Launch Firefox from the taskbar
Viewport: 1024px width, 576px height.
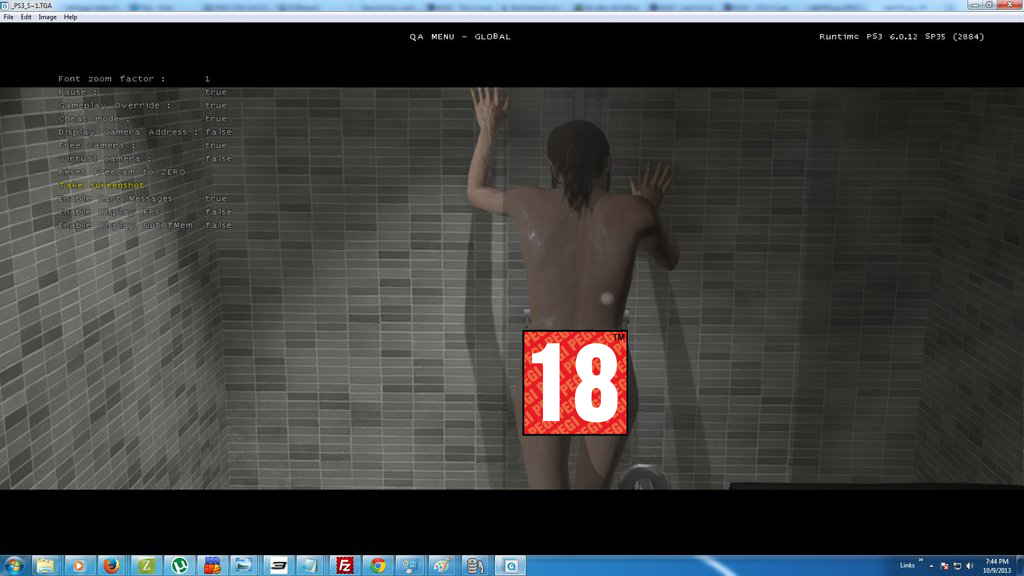(x=112, y=566)
